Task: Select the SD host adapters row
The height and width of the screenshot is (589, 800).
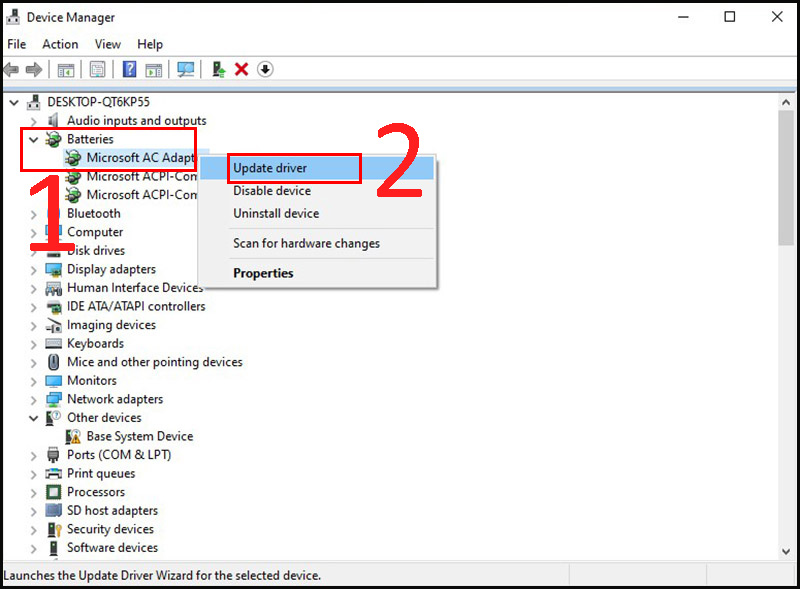Action: pyautogui.click(x=112, y=510)
